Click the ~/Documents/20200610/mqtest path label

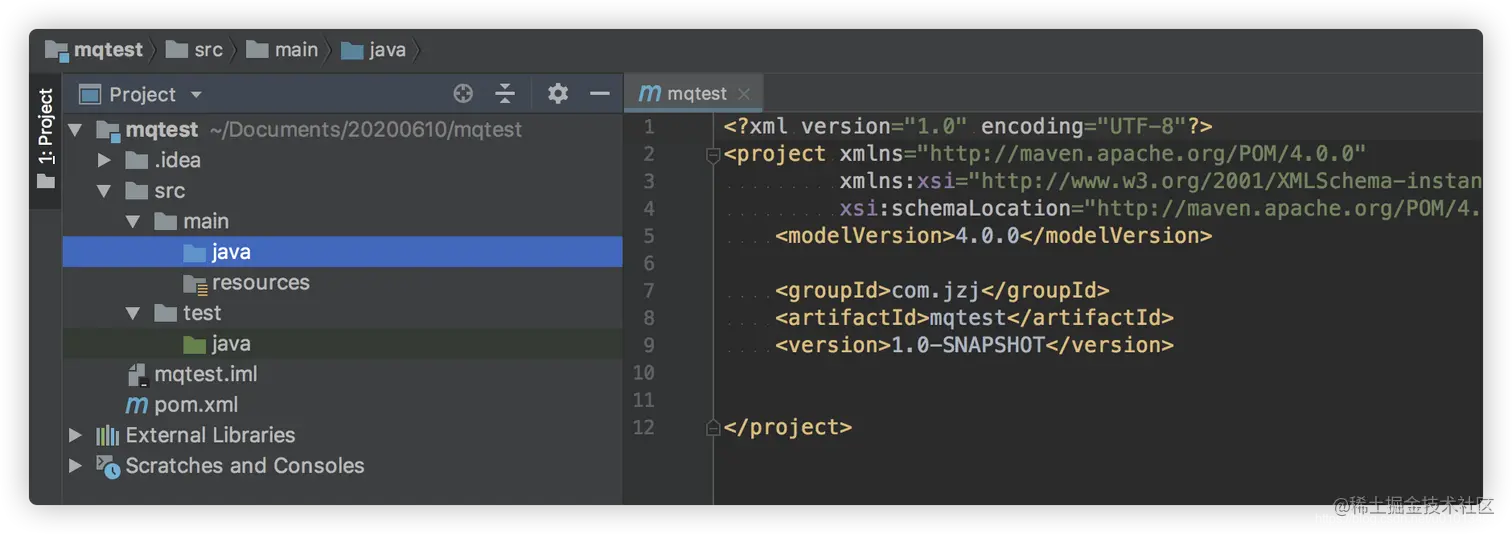366,130
